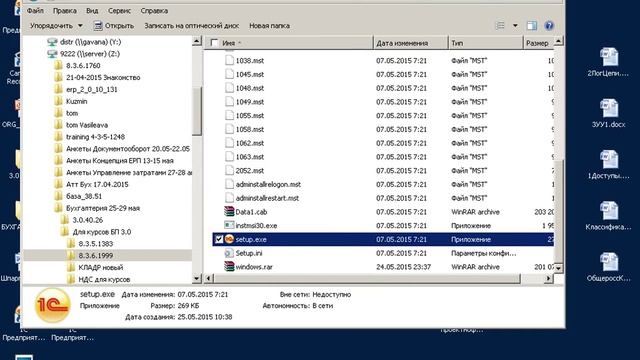640x360 pixels.
Task: Open the training 4-3-5-1248 folder
Action: (x=89, y=137)
